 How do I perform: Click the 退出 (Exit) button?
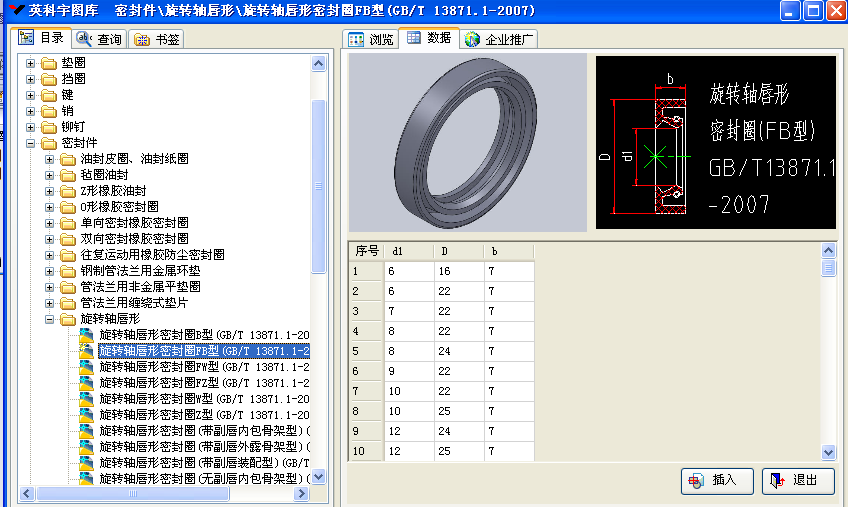797,480
